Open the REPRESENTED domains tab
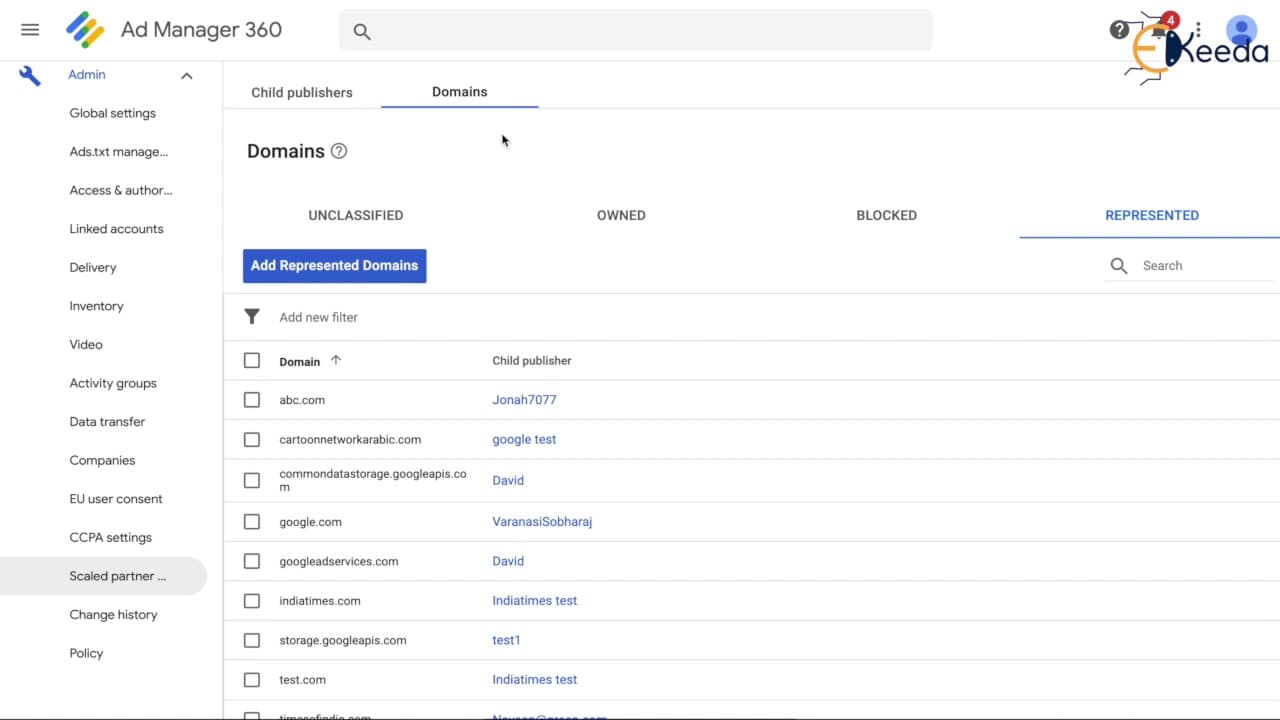1280x720 pixels. [1152, 215]
